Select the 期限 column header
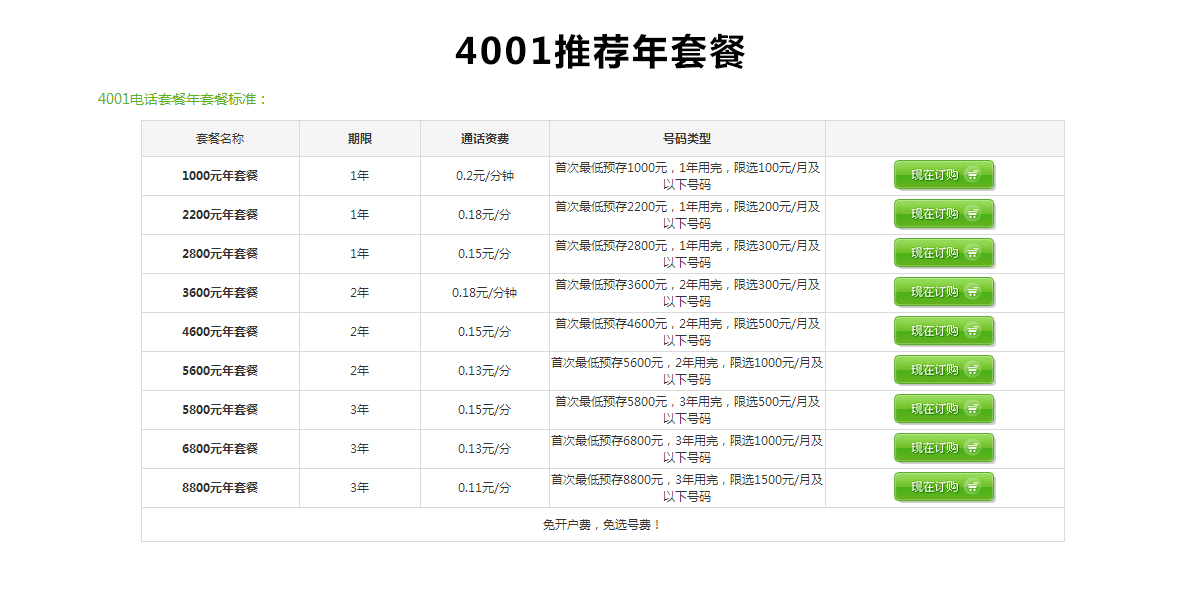The image size is (1200, 600). point(360,139)
